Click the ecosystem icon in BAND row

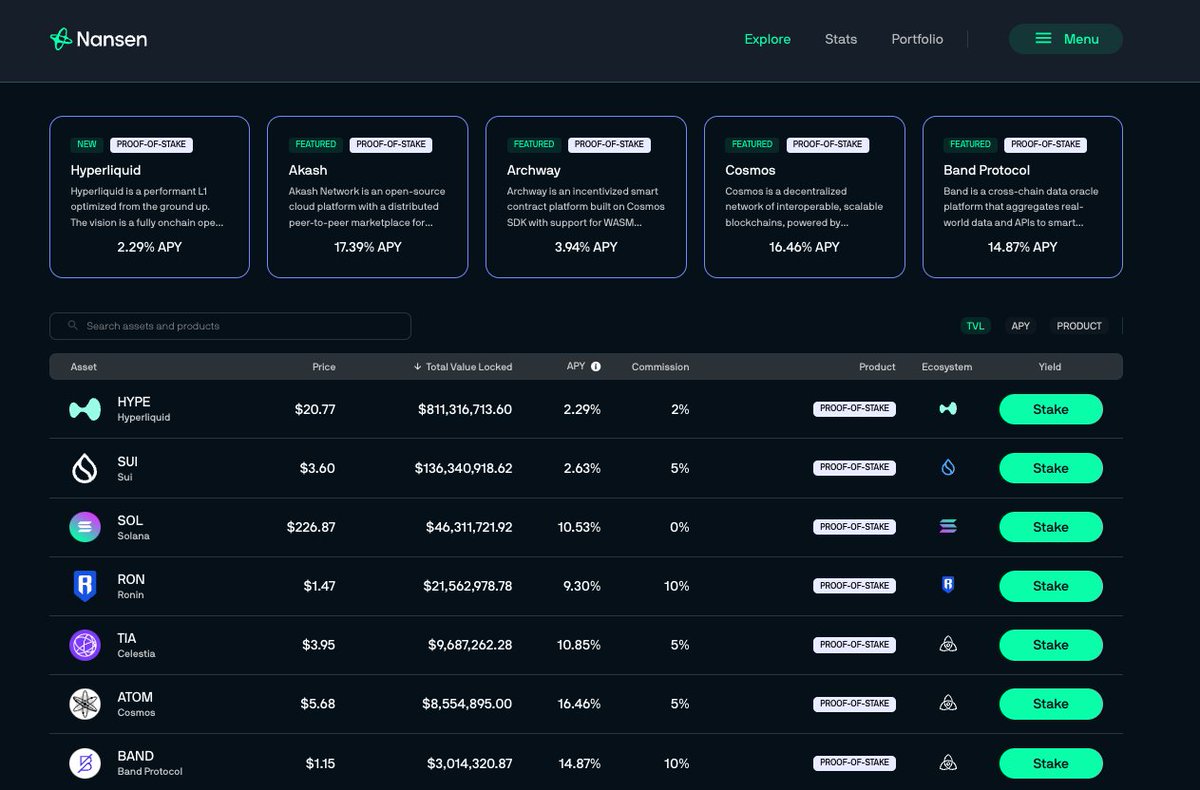948,763
